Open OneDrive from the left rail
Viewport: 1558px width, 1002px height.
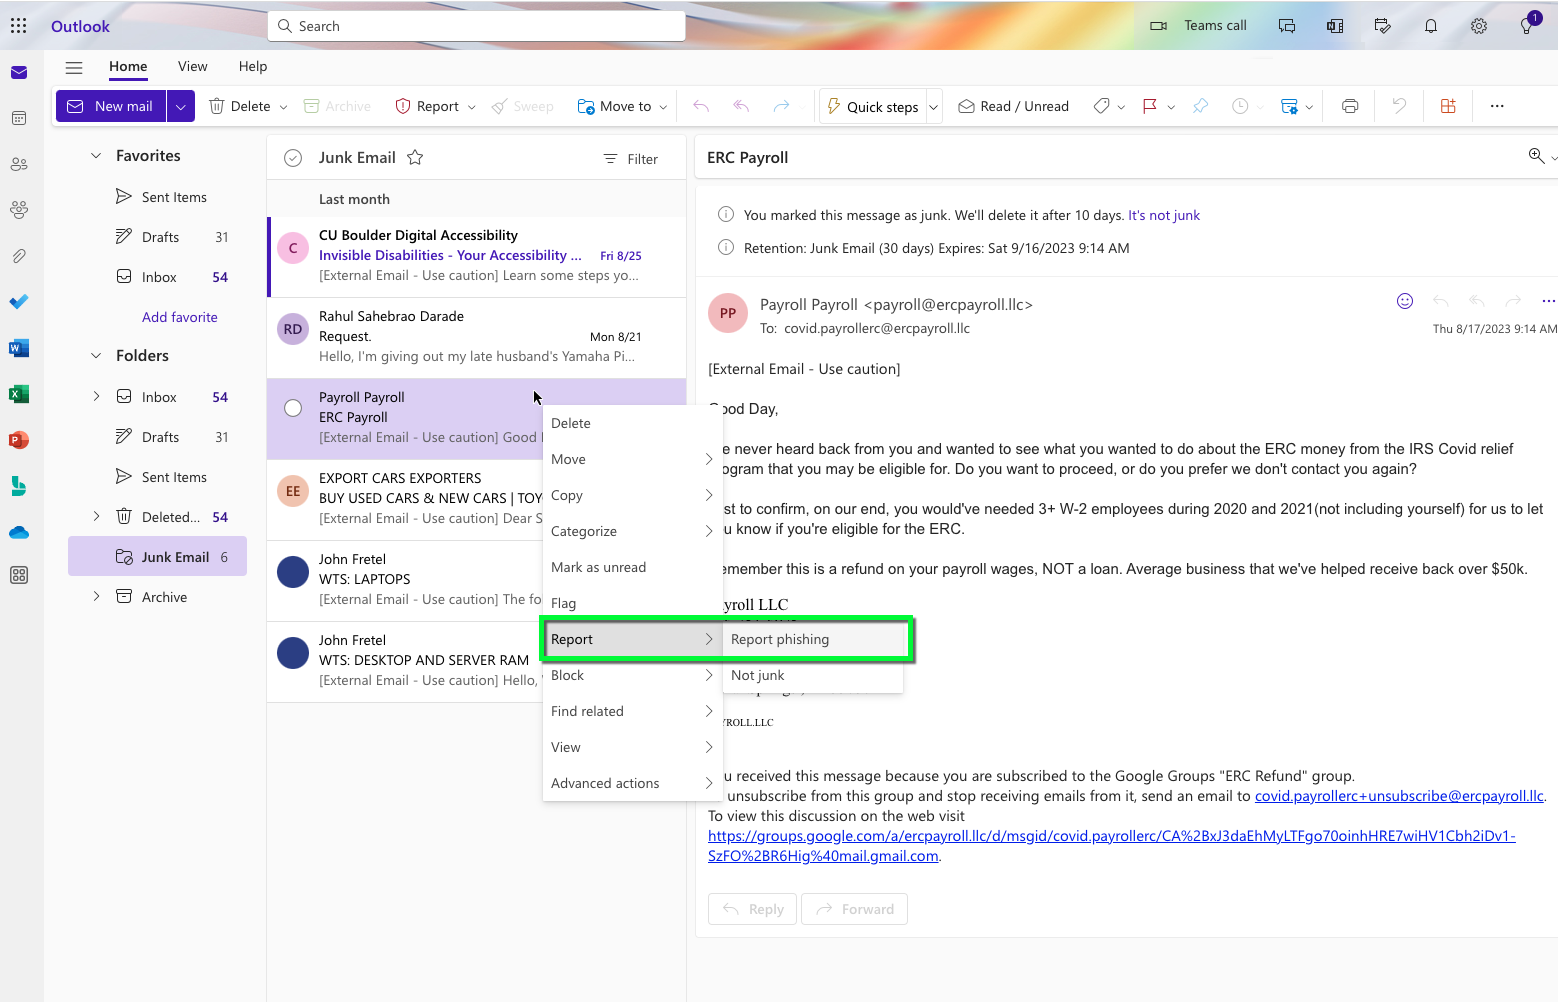(x=19, y=532)
